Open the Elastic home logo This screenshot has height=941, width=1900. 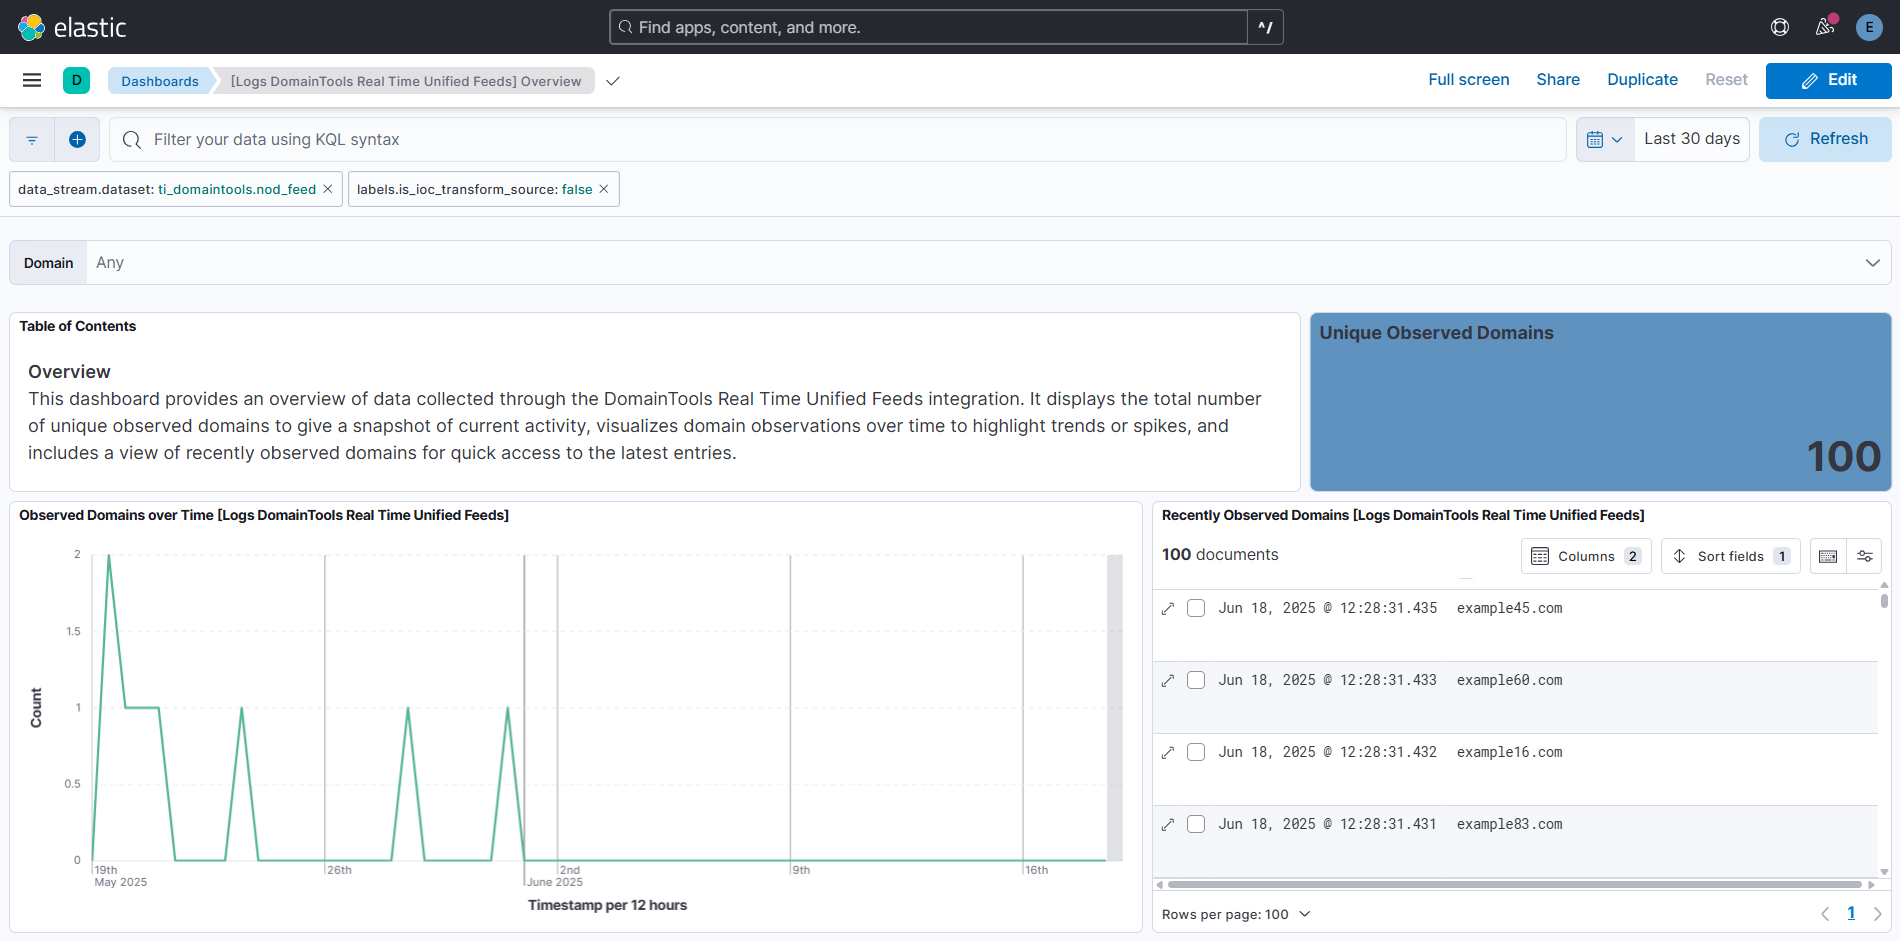pyautogui.click(x=72, y=27)
